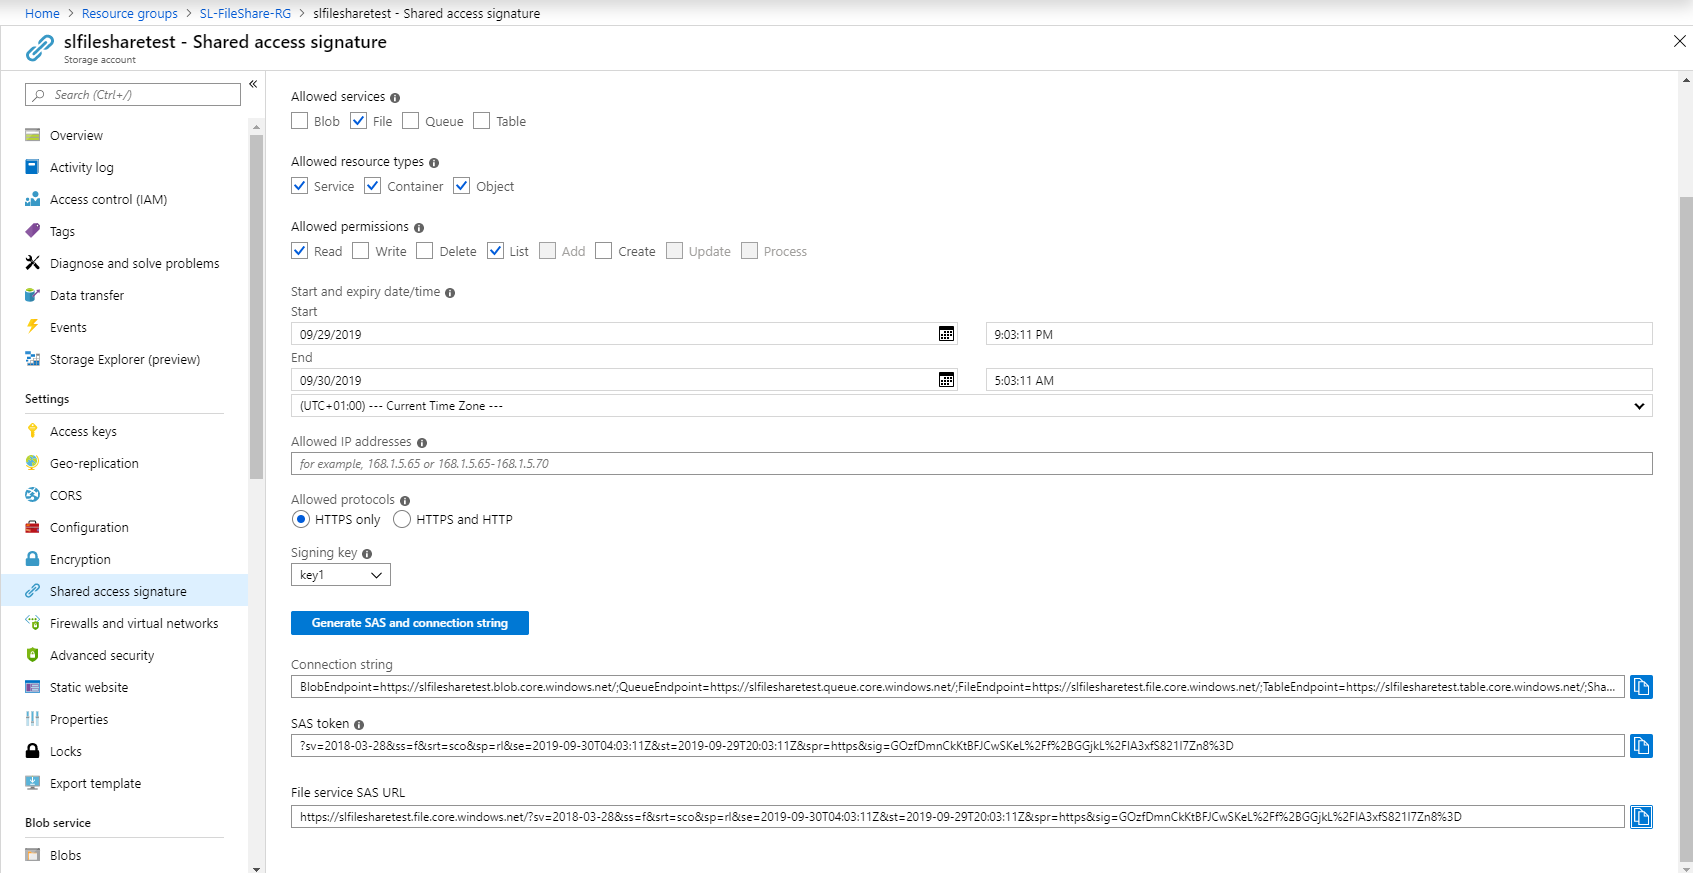Enable the Create permission checkbox
The width and height of the screenshot is (1693, 873).
tap(603, 251)
